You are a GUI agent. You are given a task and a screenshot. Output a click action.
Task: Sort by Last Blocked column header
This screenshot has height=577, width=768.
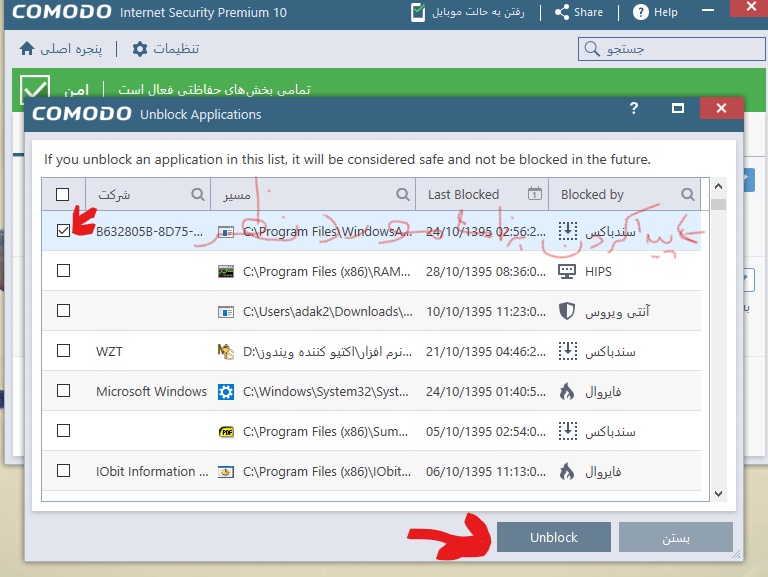coord(482,194)
